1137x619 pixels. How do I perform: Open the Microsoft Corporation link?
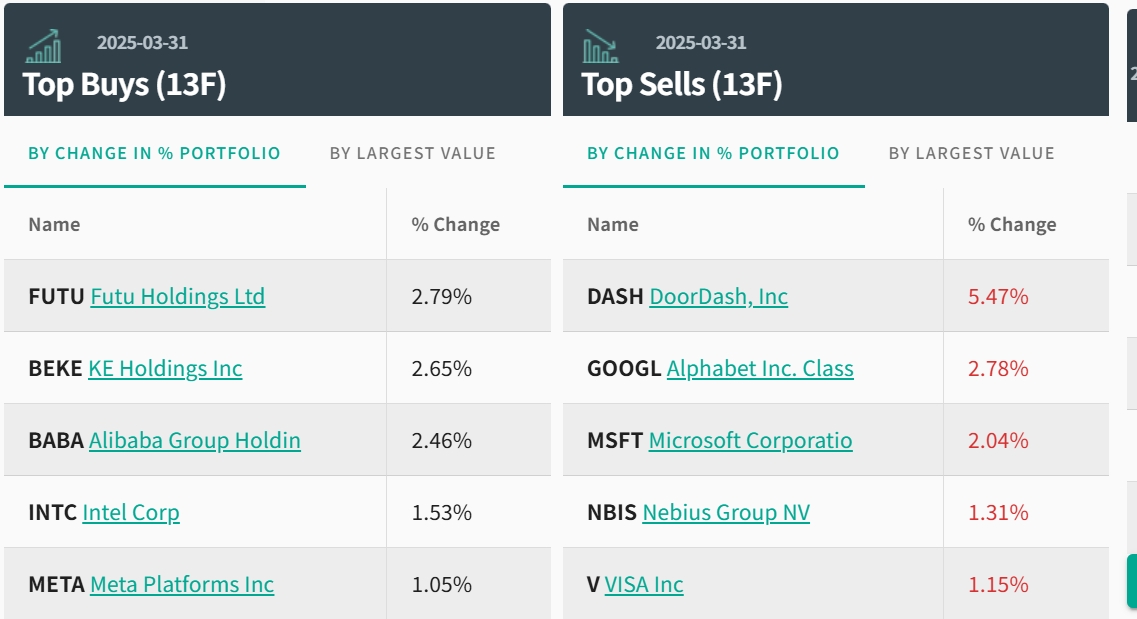[x=750, y=441]
